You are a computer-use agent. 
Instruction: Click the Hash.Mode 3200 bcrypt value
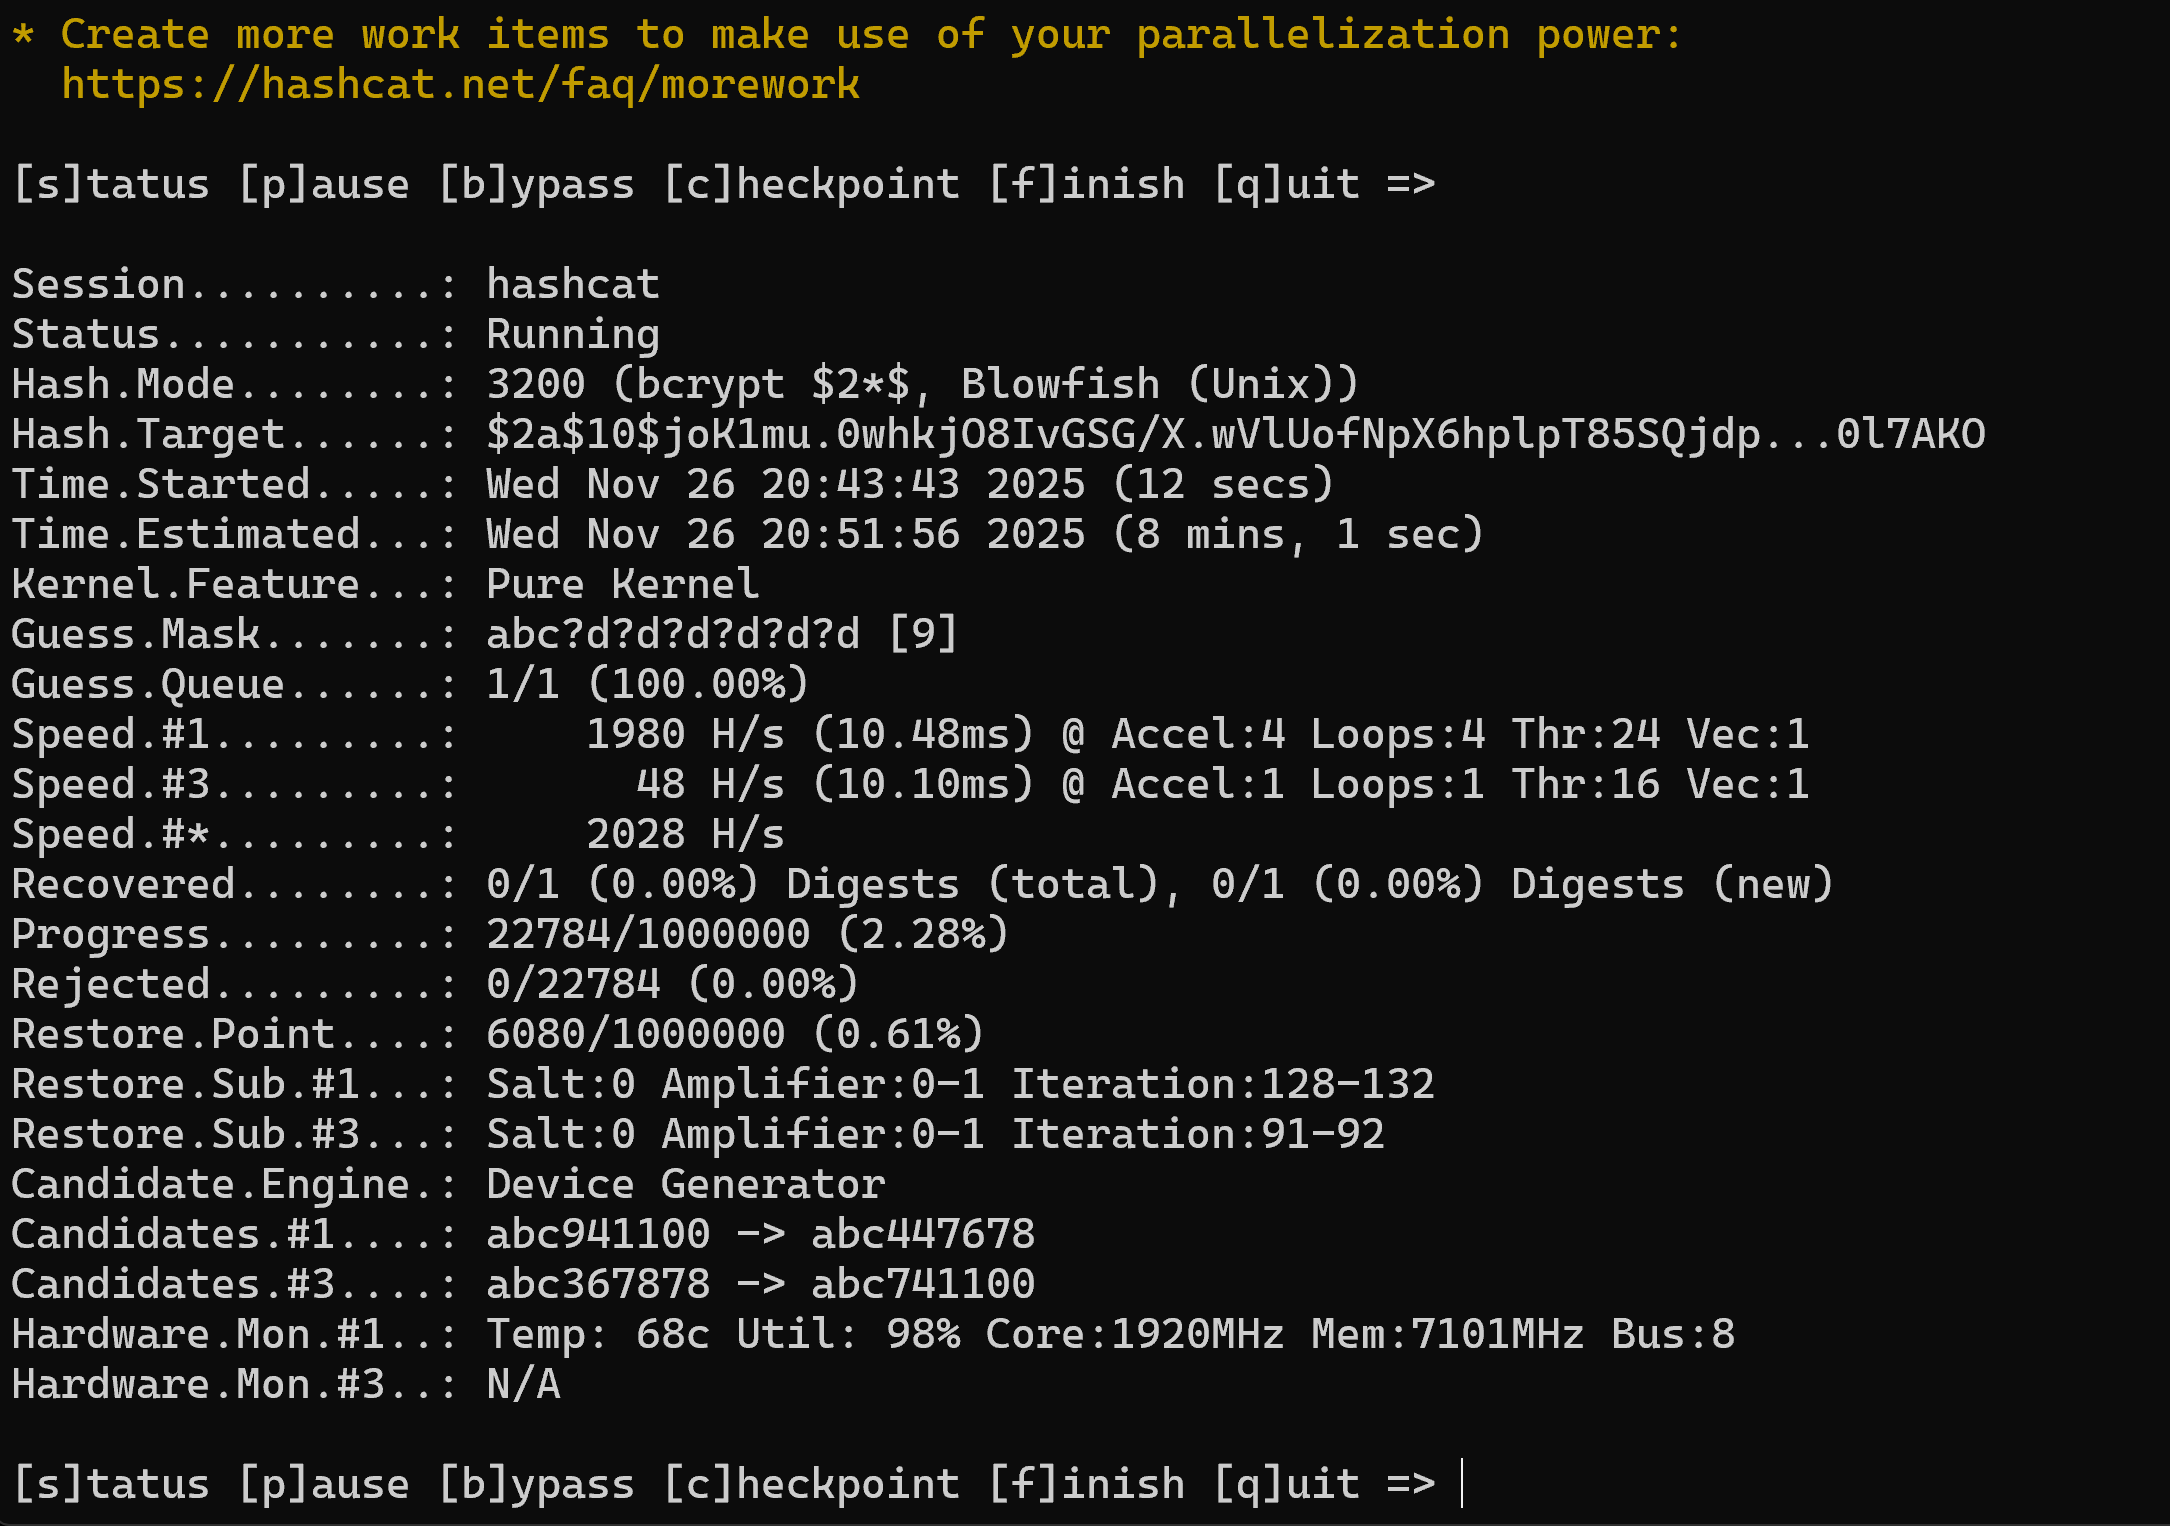coord(921,385)
